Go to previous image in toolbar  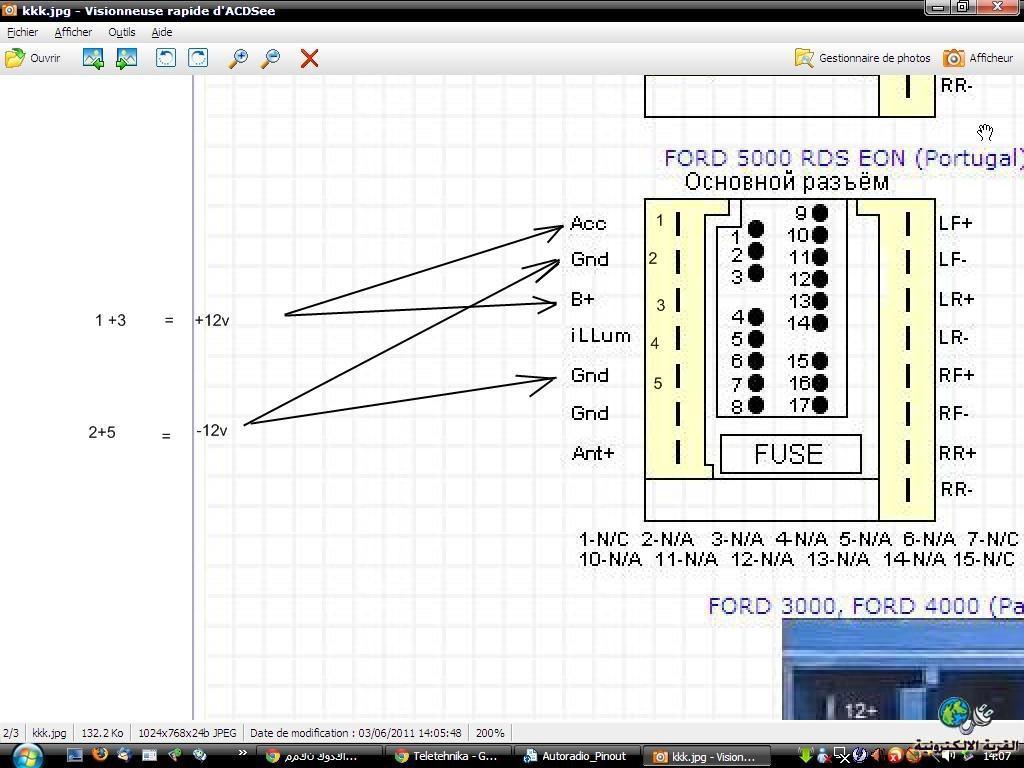coord(93,58)
